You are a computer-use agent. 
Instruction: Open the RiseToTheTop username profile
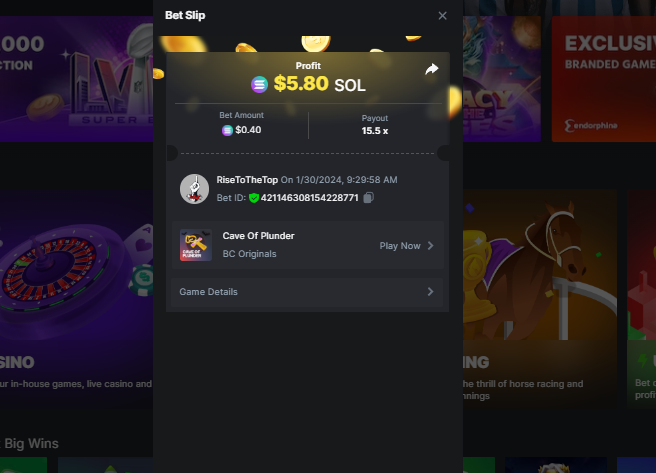pos(247,180)
